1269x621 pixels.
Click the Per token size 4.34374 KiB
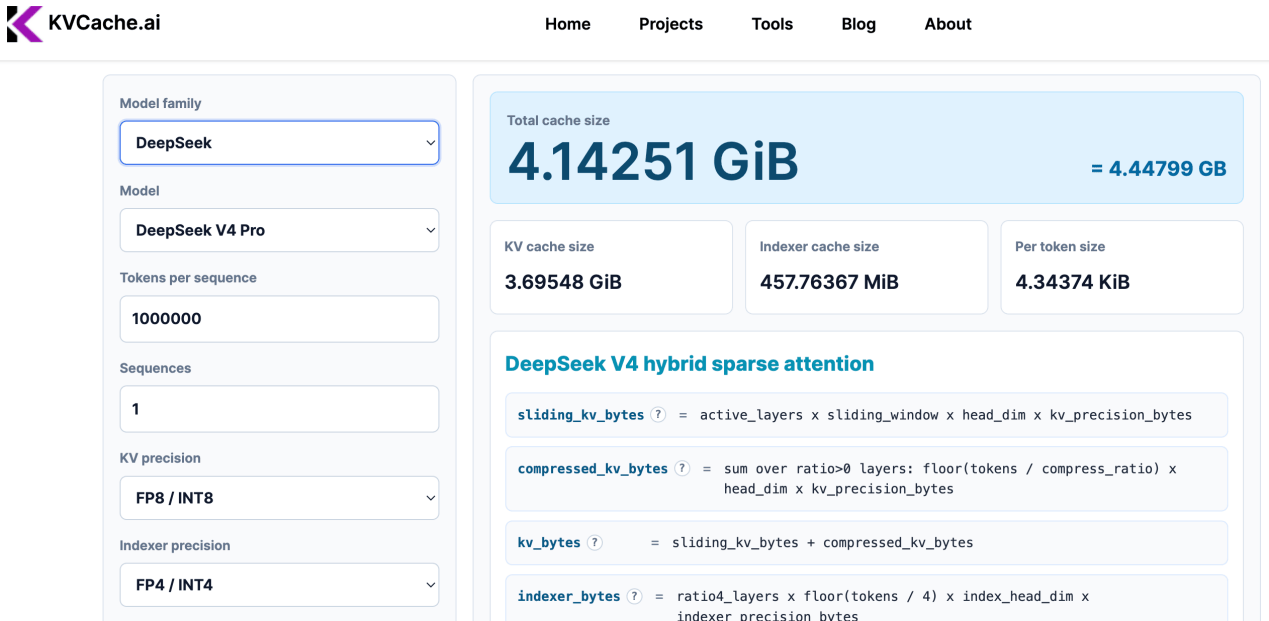1072,282
